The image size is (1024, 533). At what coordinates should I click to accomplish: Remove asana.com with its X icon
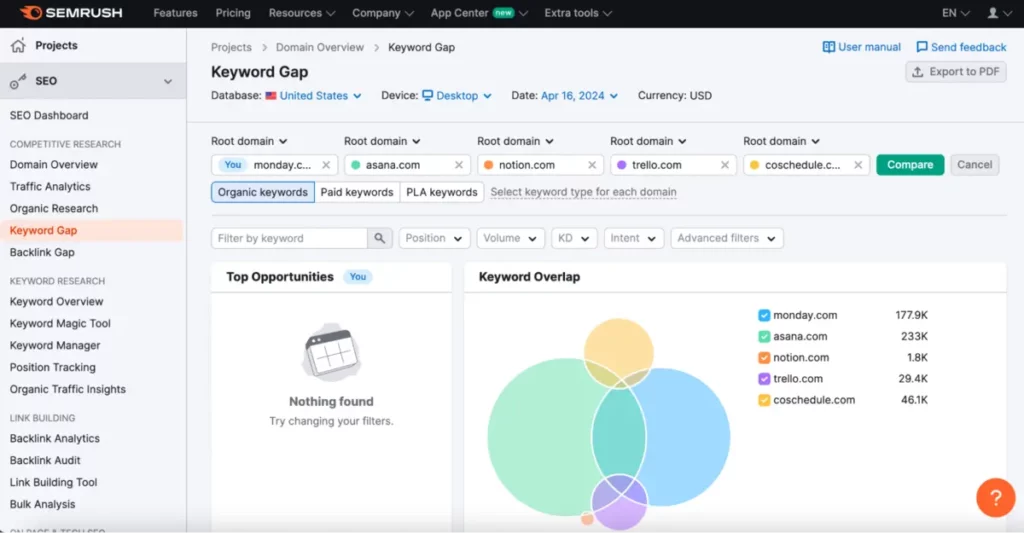459,165
